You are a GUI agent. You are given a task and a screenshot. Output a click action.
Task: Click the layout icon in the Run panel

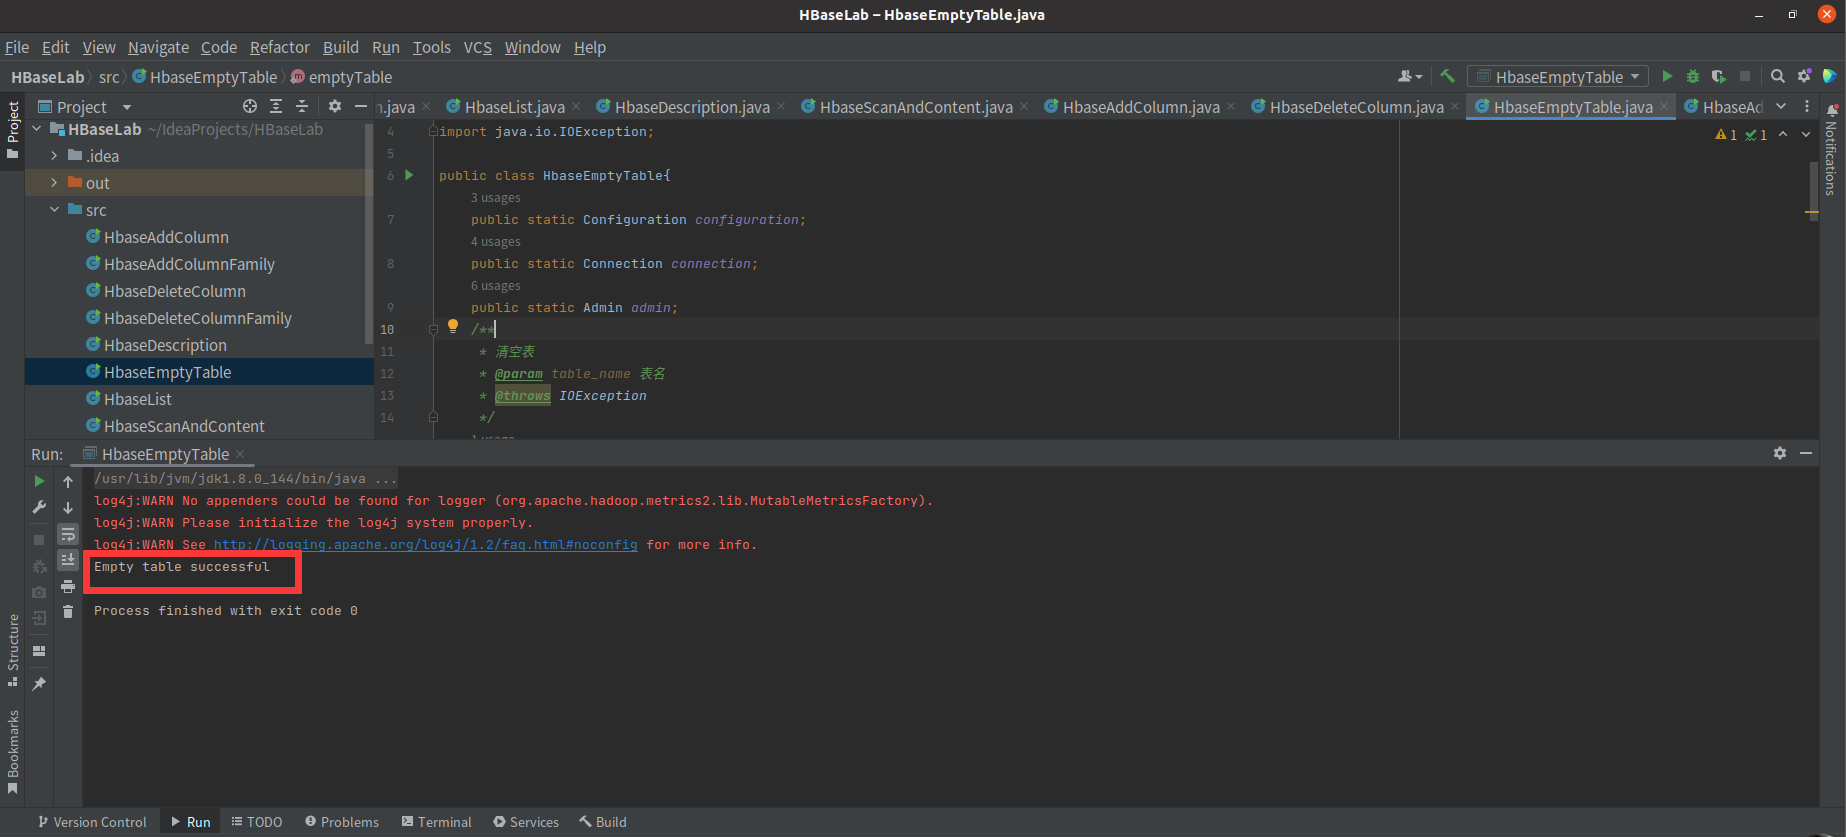39,651
